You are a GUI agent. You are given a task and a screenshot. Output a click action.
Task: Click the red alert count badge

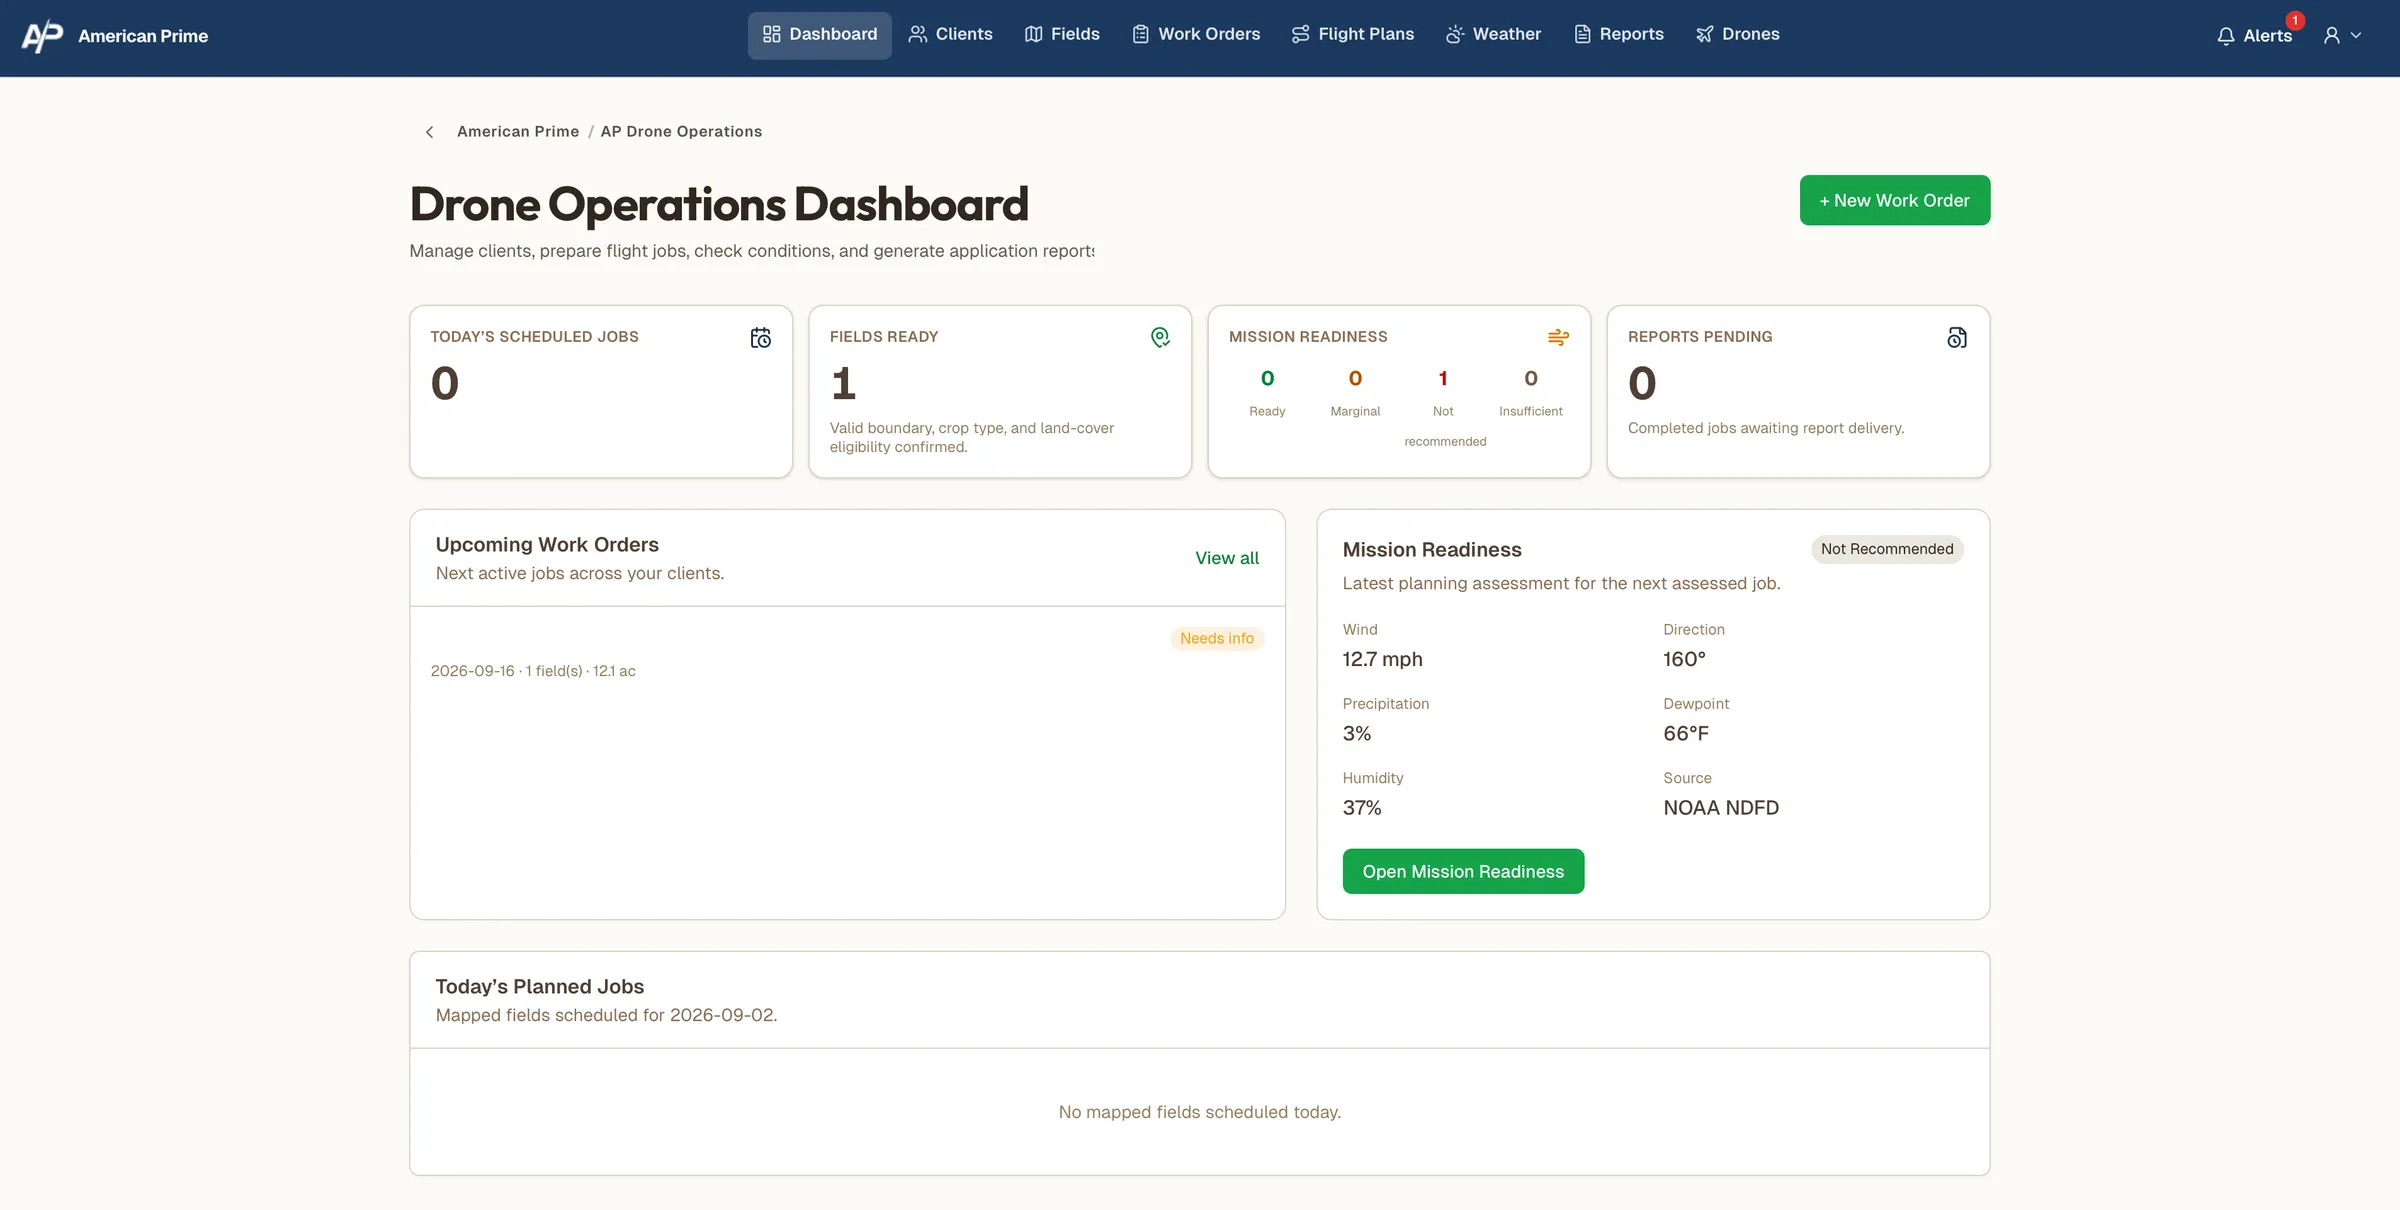coord(2295,20)
